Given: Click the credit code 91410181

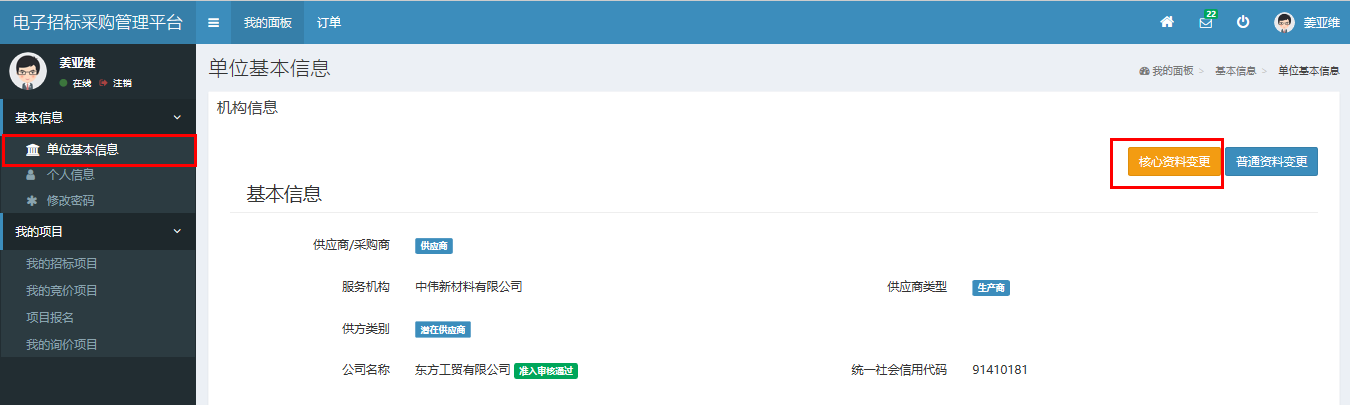Looking at the screenshot, I should tap(1000, 370).
